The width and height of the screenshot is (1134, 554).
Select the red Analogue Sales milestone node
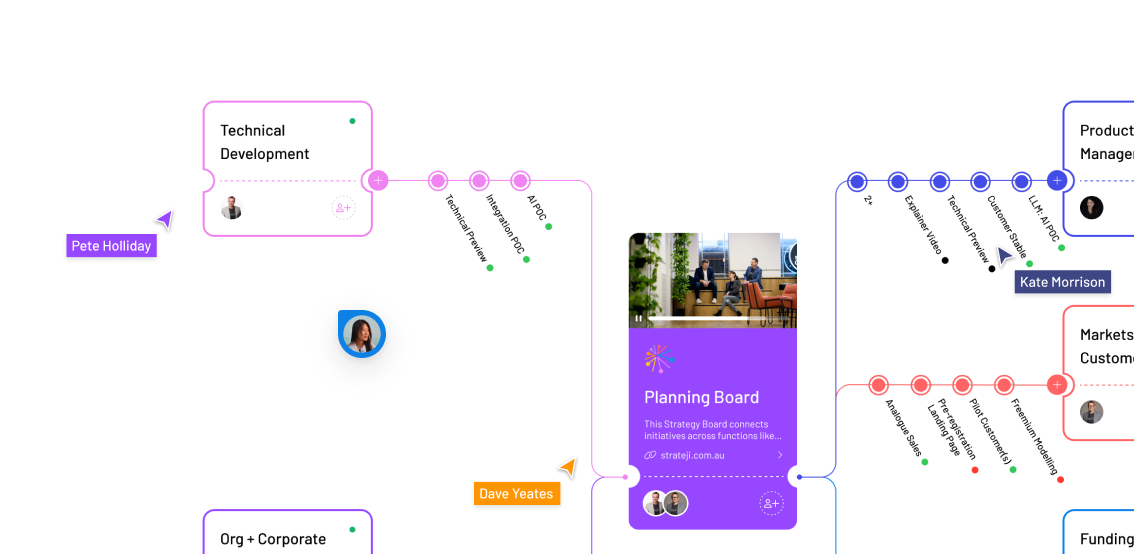[x=878, y=385]
